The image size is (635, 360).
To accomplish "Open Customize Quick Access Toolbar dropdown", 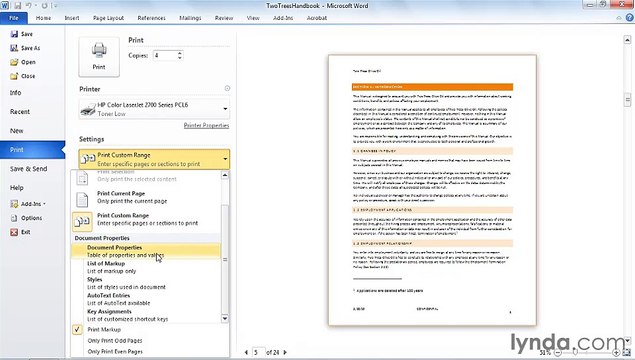I will tap(55, 6).
